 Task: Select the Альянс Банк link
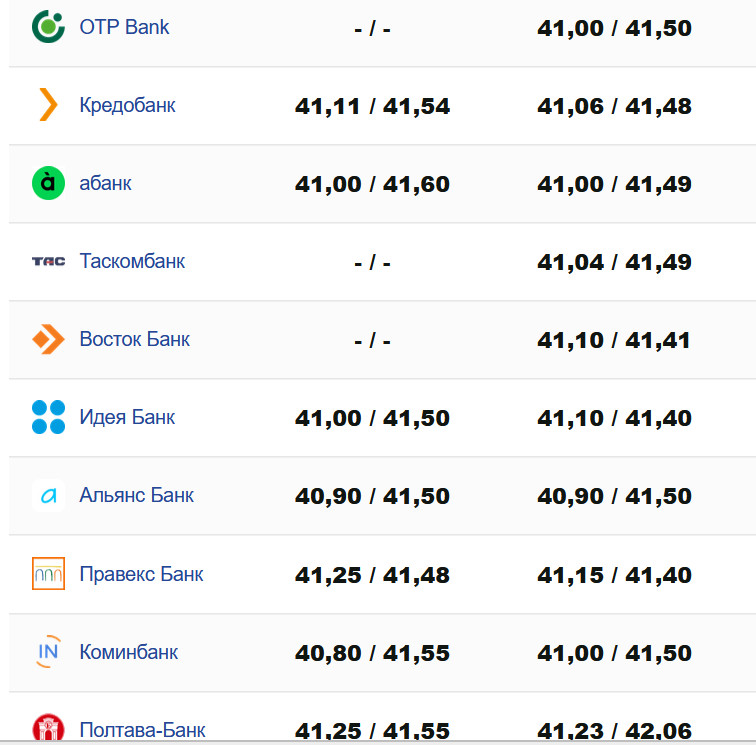tap(136, 495)
